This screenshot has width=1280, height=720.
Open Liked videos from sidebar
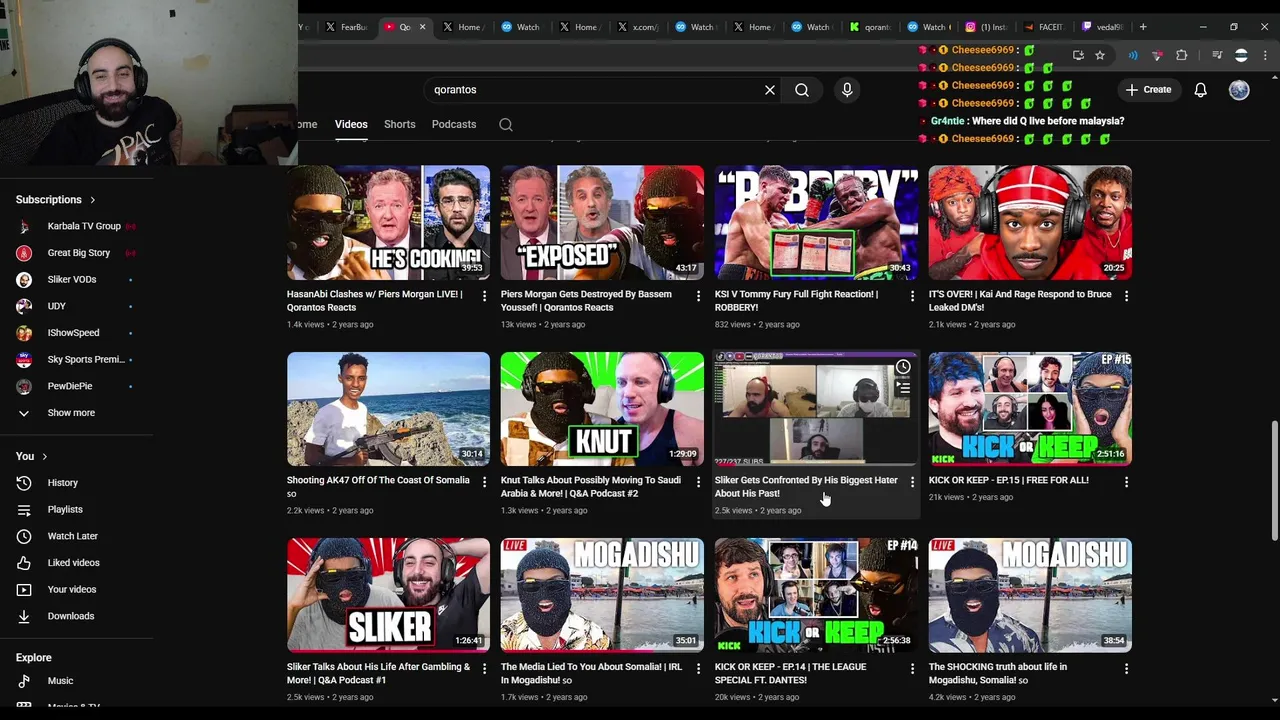click(76, 563)
